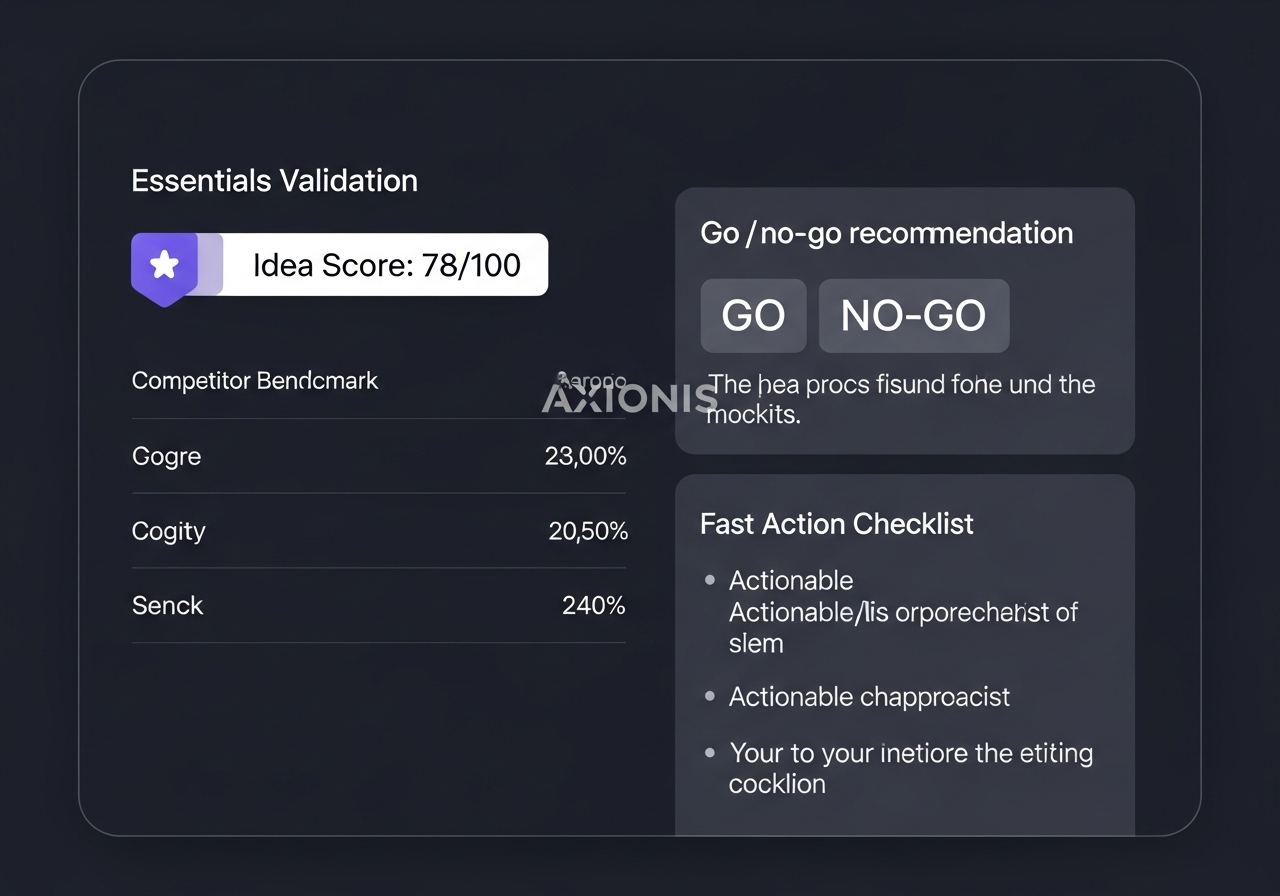Click the bullet point next to Actionable
This screenshot has width=1280, height=896.
[709, 578]
